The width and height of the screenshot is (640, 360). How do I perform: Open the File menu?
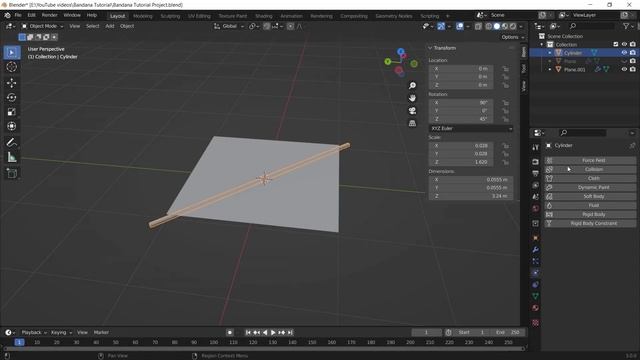tap(18, 15)
